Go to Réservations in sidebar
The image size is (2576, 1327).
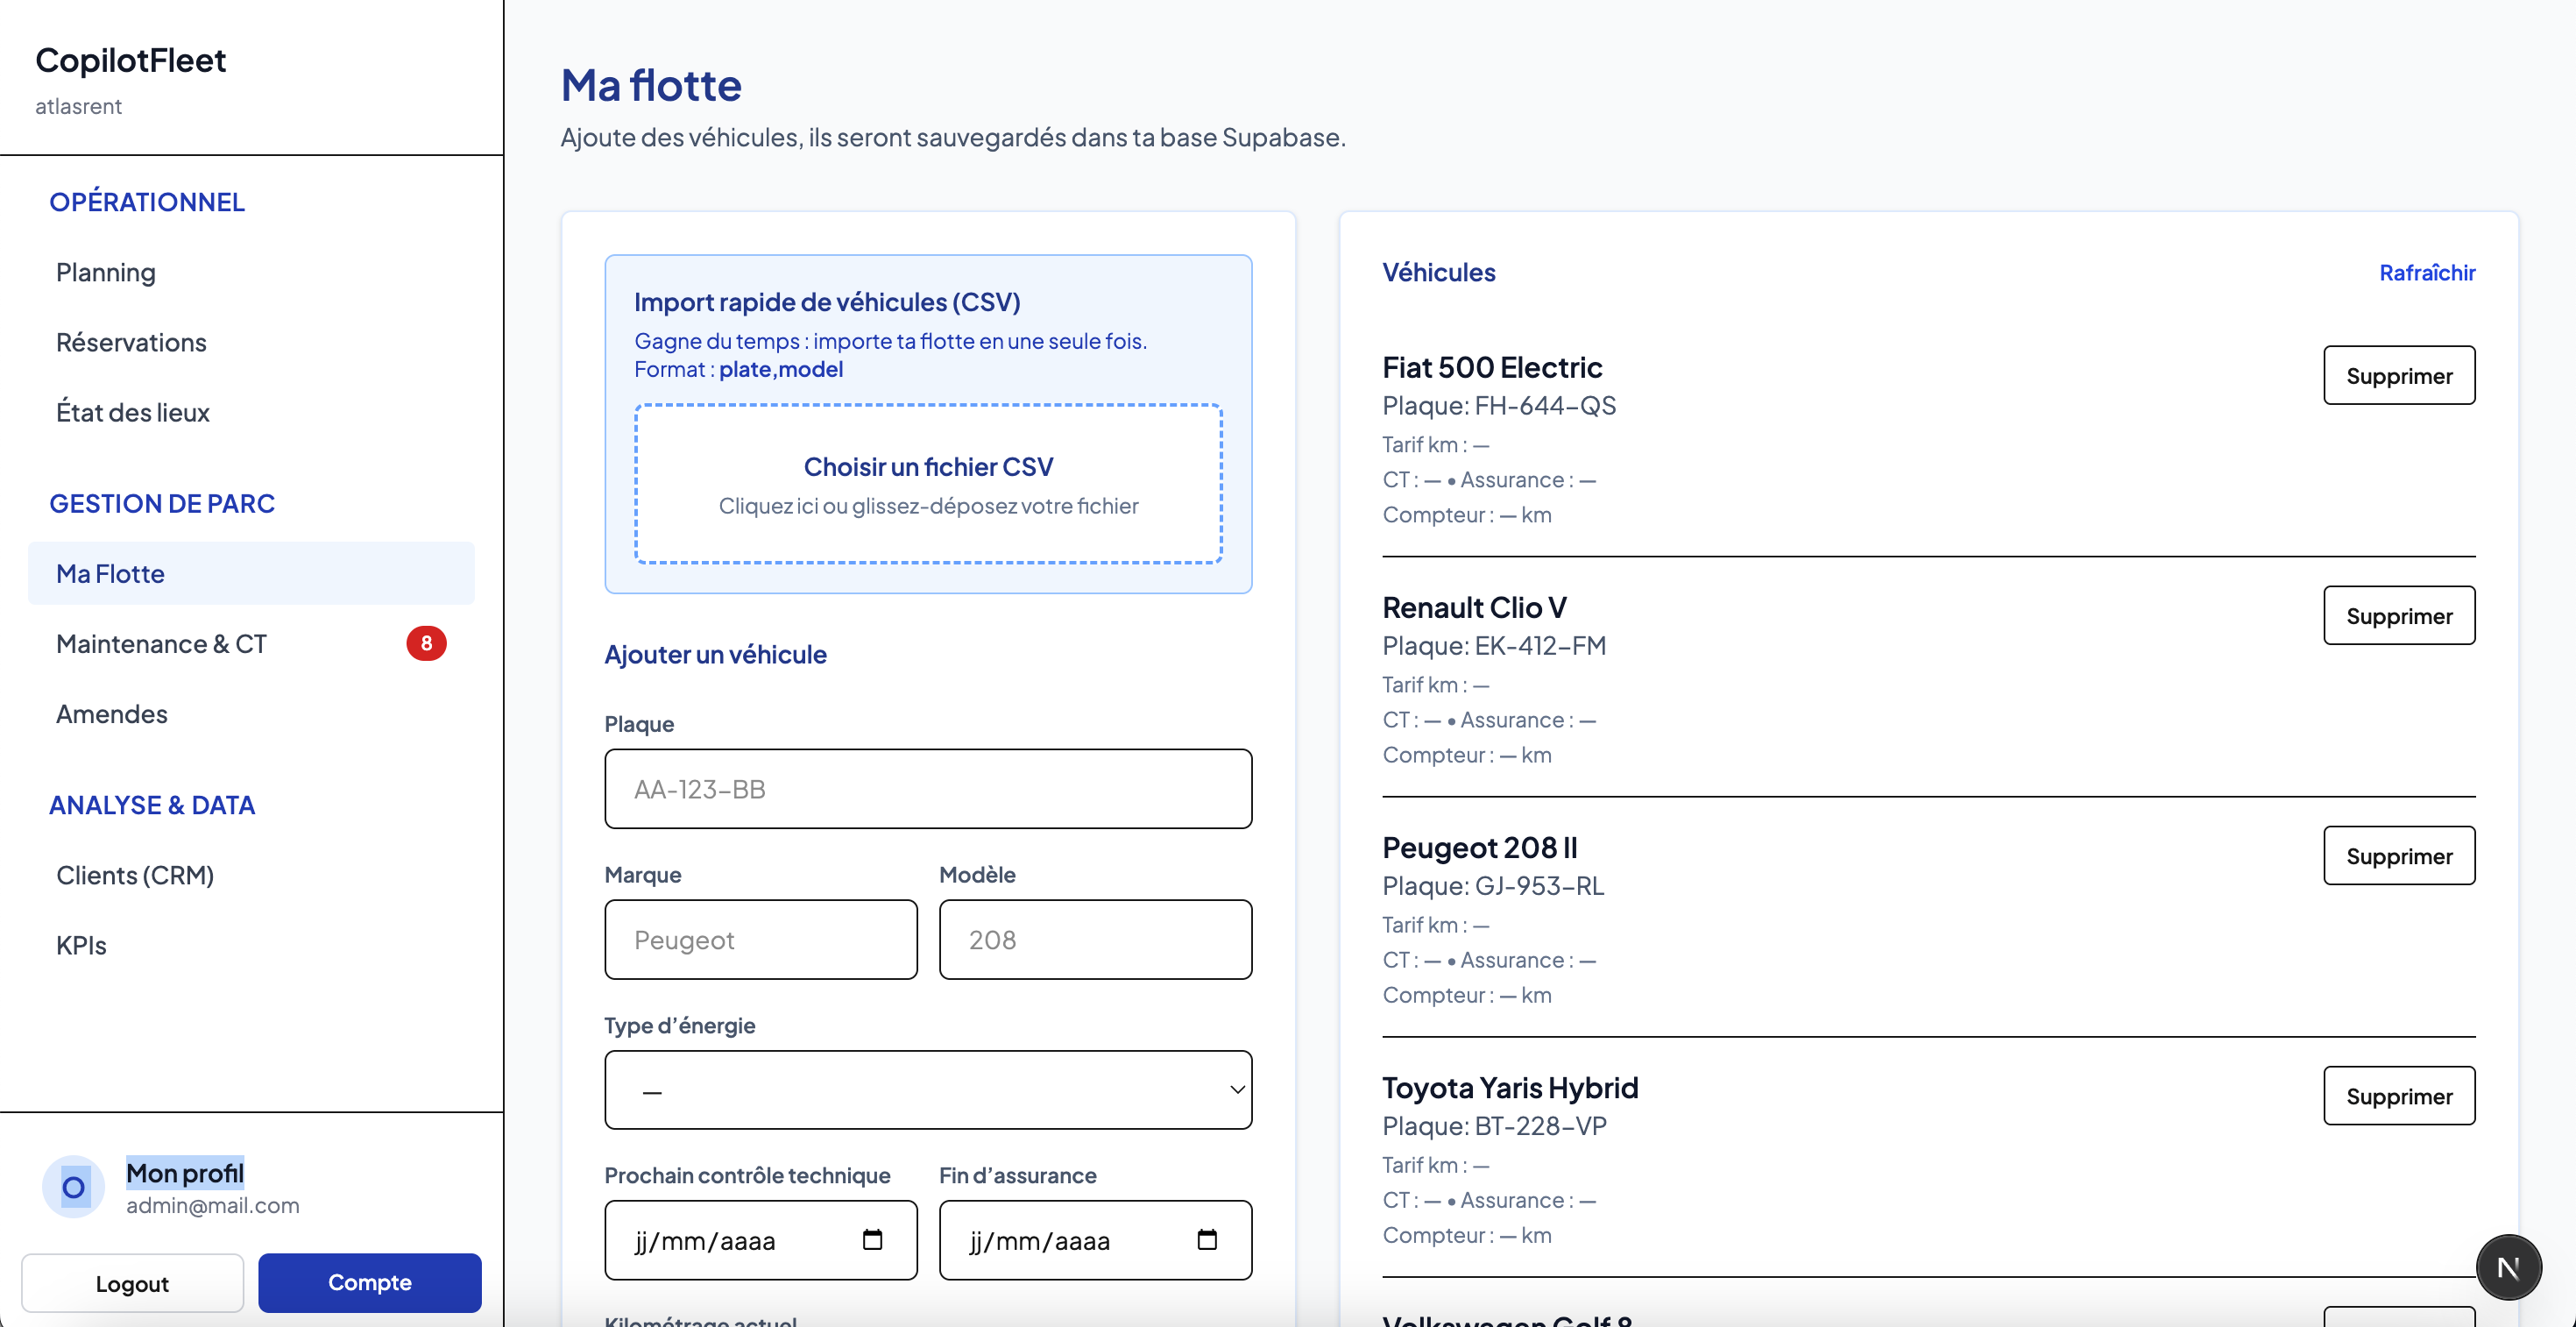(131, 342)
